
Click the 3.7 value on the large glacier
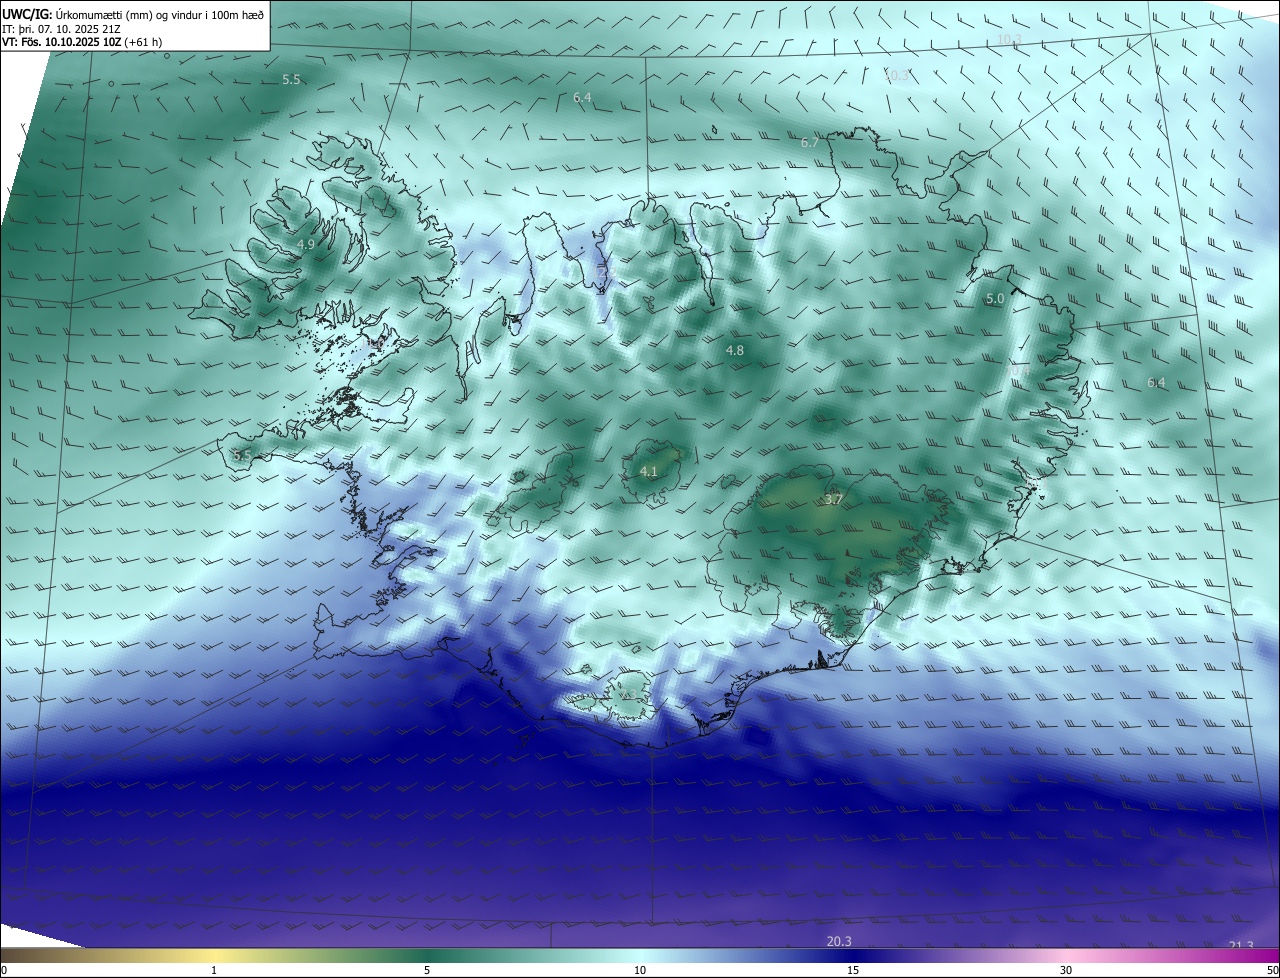(834, 500)
